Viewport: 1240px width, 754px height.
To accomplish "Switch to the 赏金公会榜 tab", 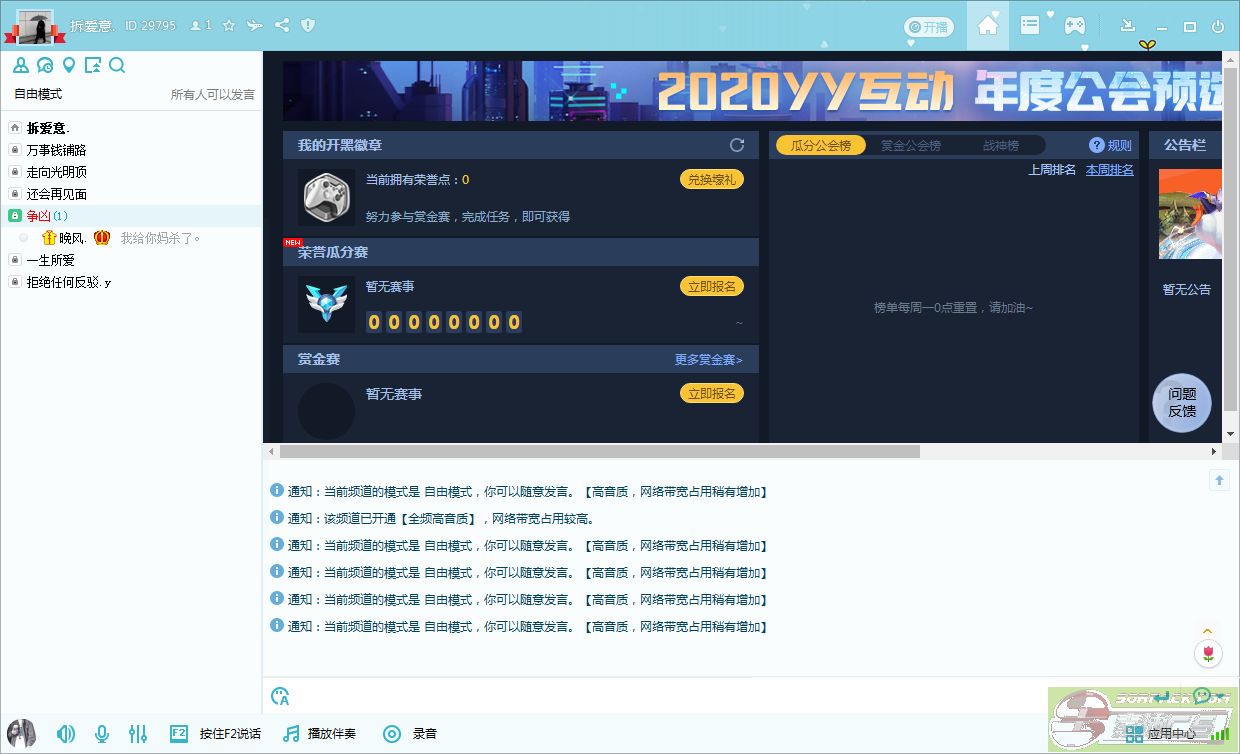I will click(x=910, y=145).
